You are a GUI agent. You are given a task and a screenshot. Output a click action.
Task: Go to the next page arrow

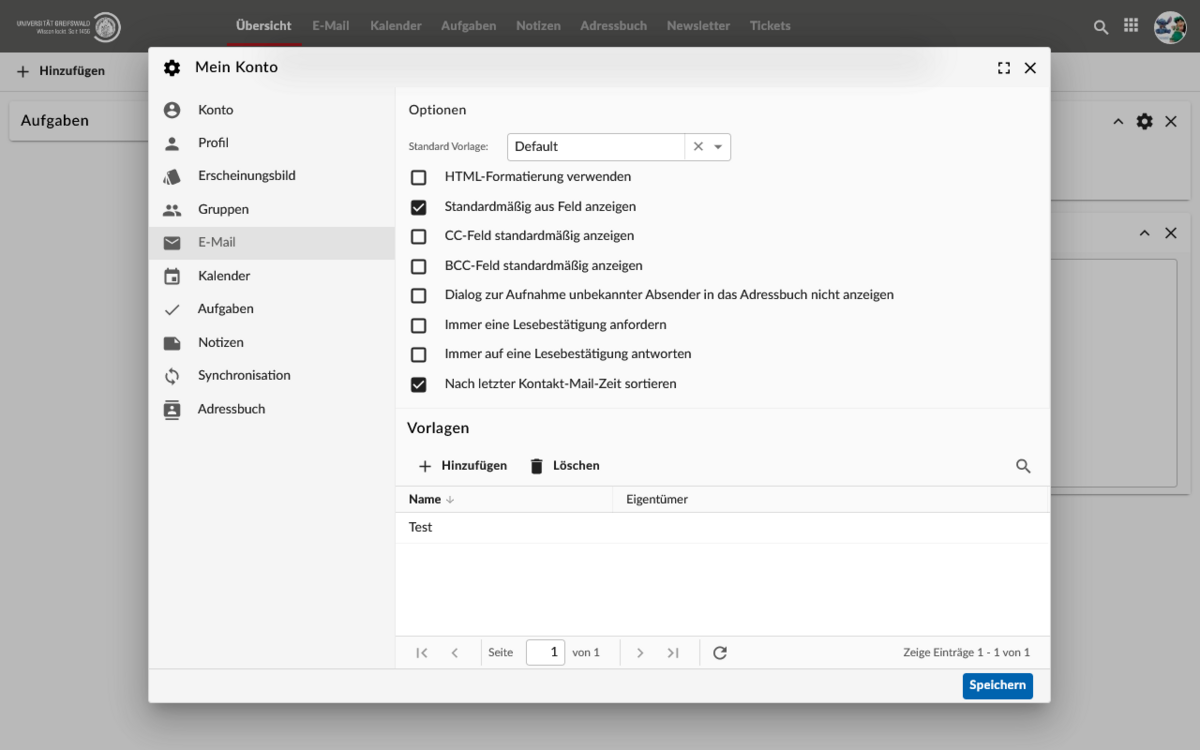(640, 653)
